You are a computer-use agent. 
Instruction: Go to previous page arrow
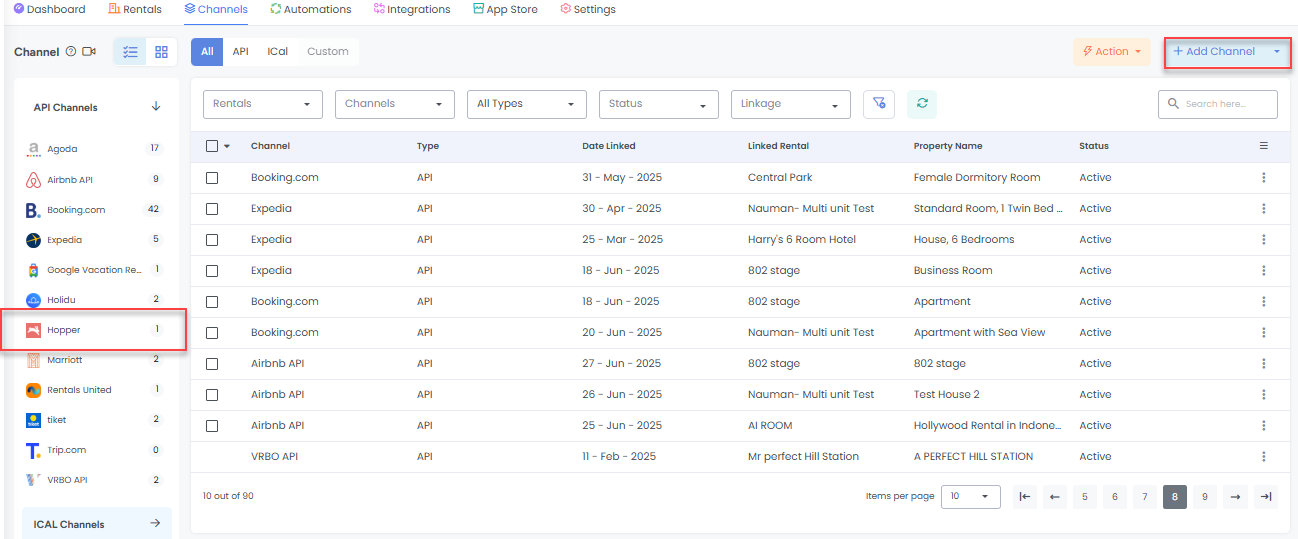pyautogui.click(x=1055, y=497)
